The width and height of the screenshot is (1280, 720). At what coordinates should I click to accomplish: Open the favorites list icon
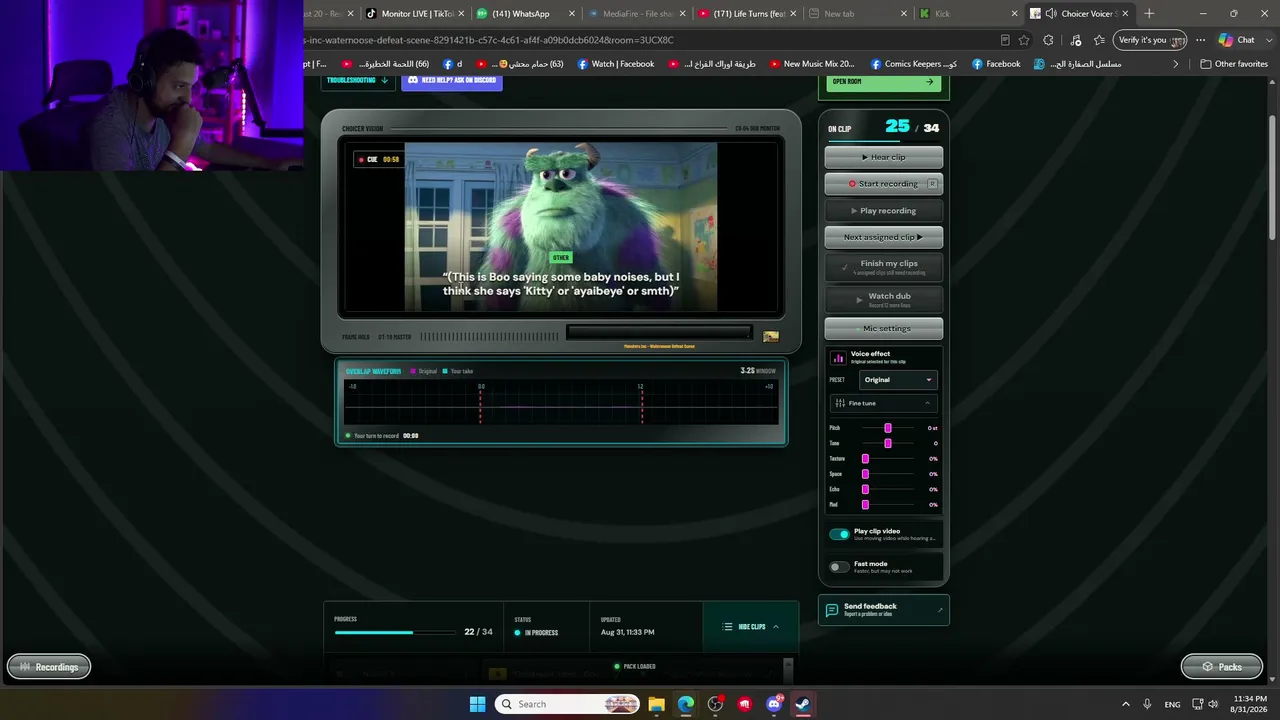pyautogui.click(x=1099, y=40)
